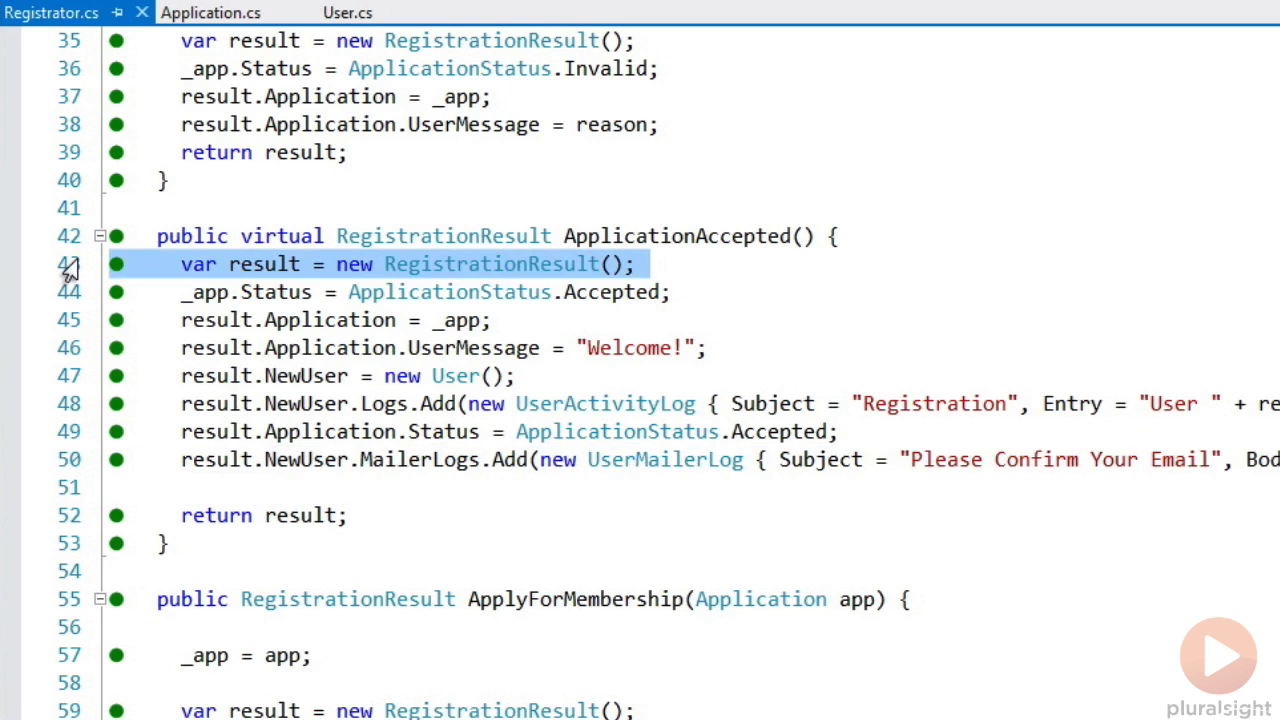Click the green coverage dot on line 35

click(x=117, y=41)
